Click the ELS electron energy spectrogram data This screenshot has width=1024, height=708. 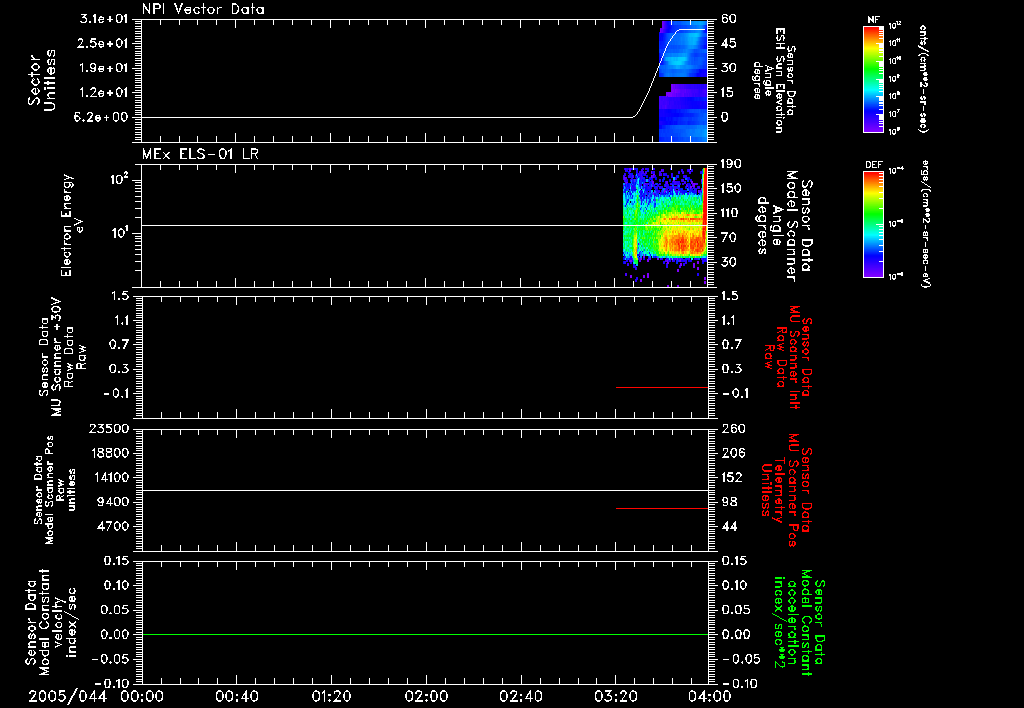665,225
